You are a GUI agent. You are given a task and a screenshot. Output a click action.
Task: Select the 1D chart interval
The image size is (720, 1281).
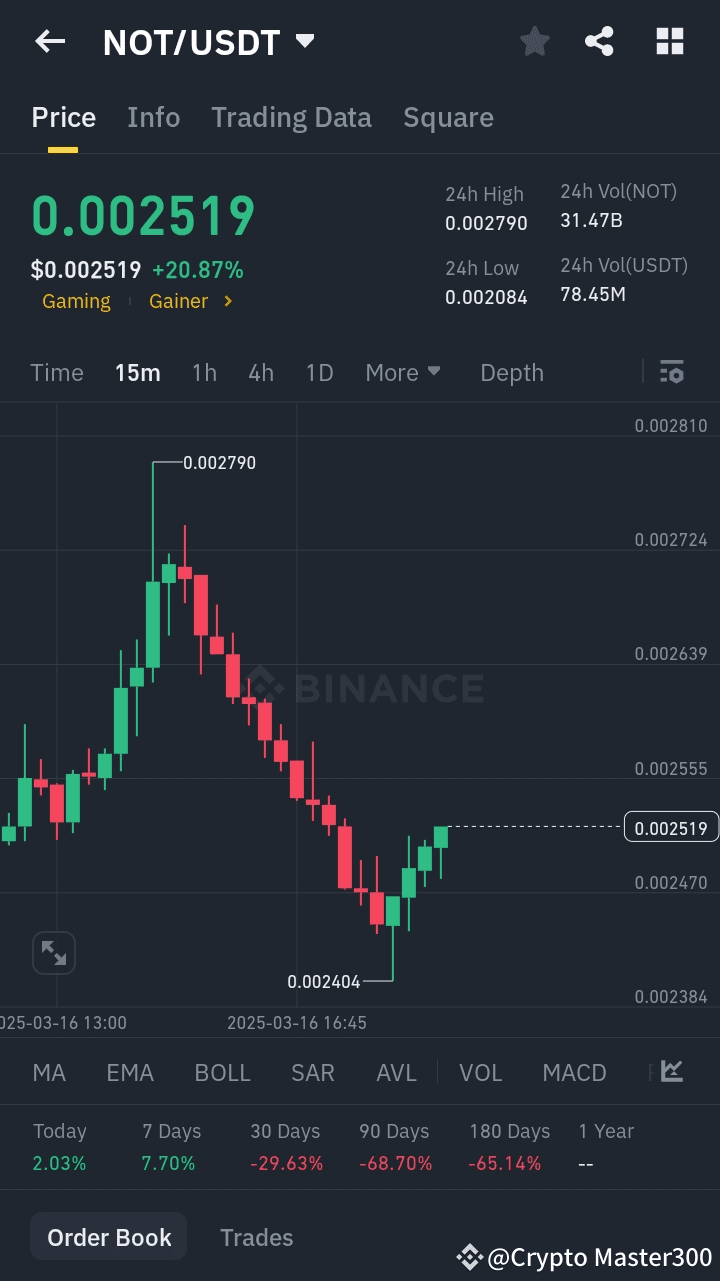[x=319, y=373]
